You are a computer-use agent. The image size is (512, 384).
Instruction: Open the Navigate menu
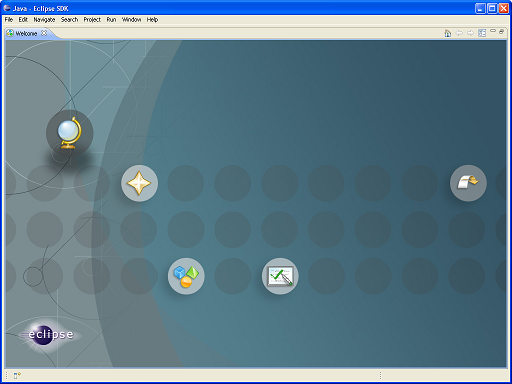(44, 20)
